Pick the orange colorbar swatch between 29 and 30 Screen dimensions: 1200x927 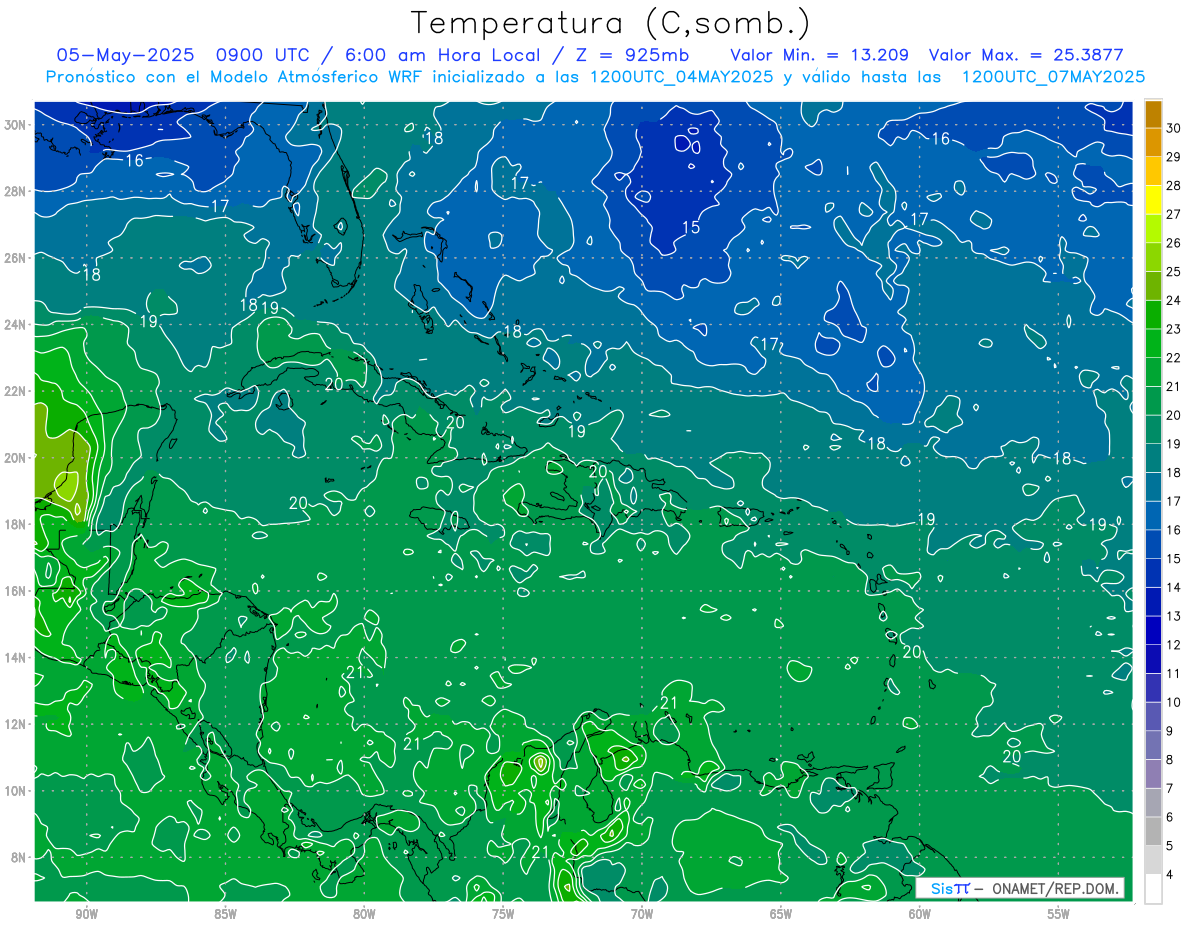(1153, 142)
